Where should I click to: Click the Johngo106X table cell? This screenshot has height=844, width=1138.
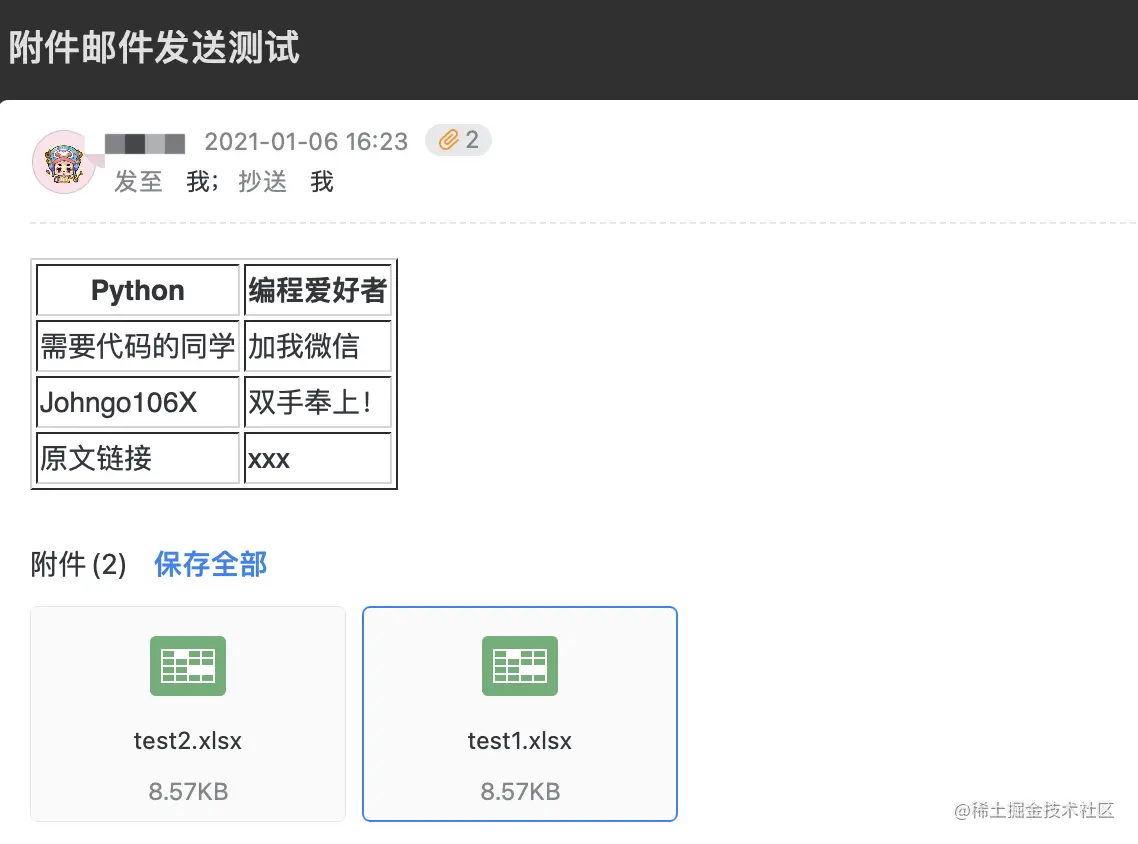[138, 402]
